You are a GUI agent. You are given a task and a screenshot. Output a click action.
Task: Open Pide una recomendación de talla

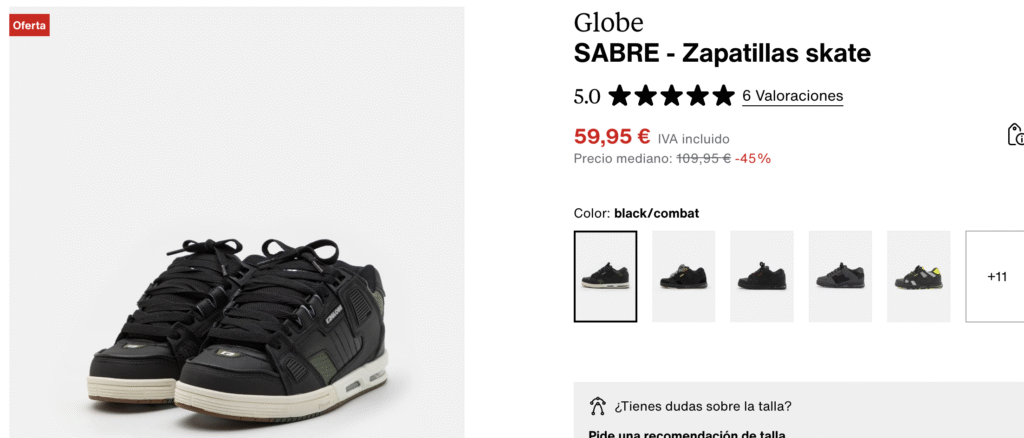687,433
